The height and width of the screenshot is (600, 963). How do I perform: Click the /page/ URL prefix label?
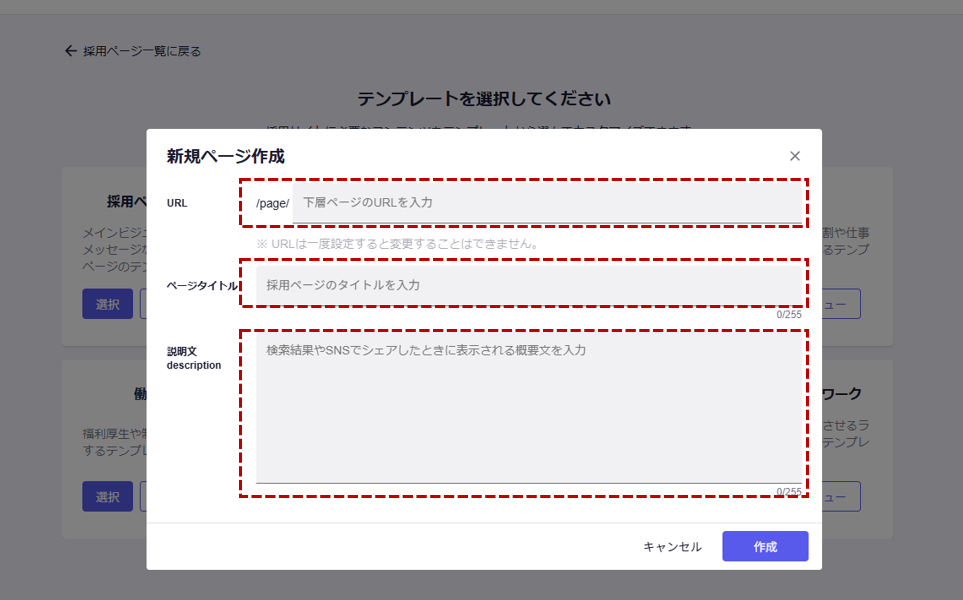point(272,203)
